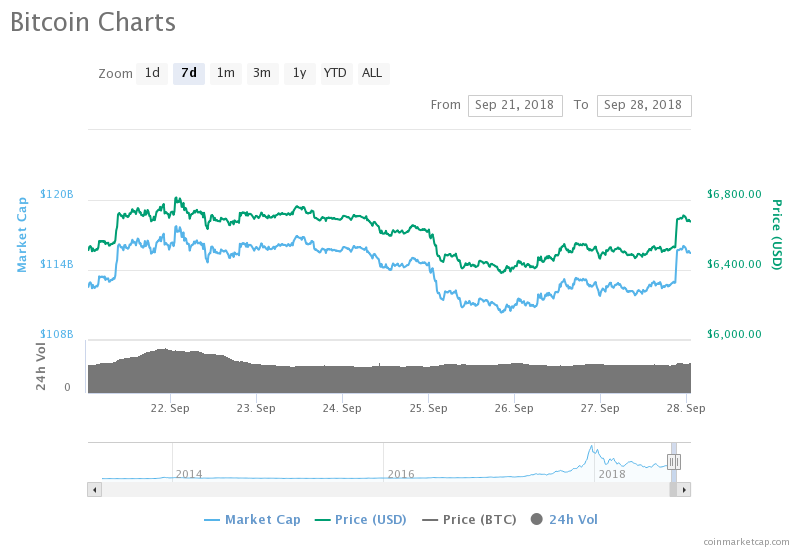Edit the From date Sep 21, 2018
The width and height of the screenshot is (800, 550).
(x=515, y=106)
